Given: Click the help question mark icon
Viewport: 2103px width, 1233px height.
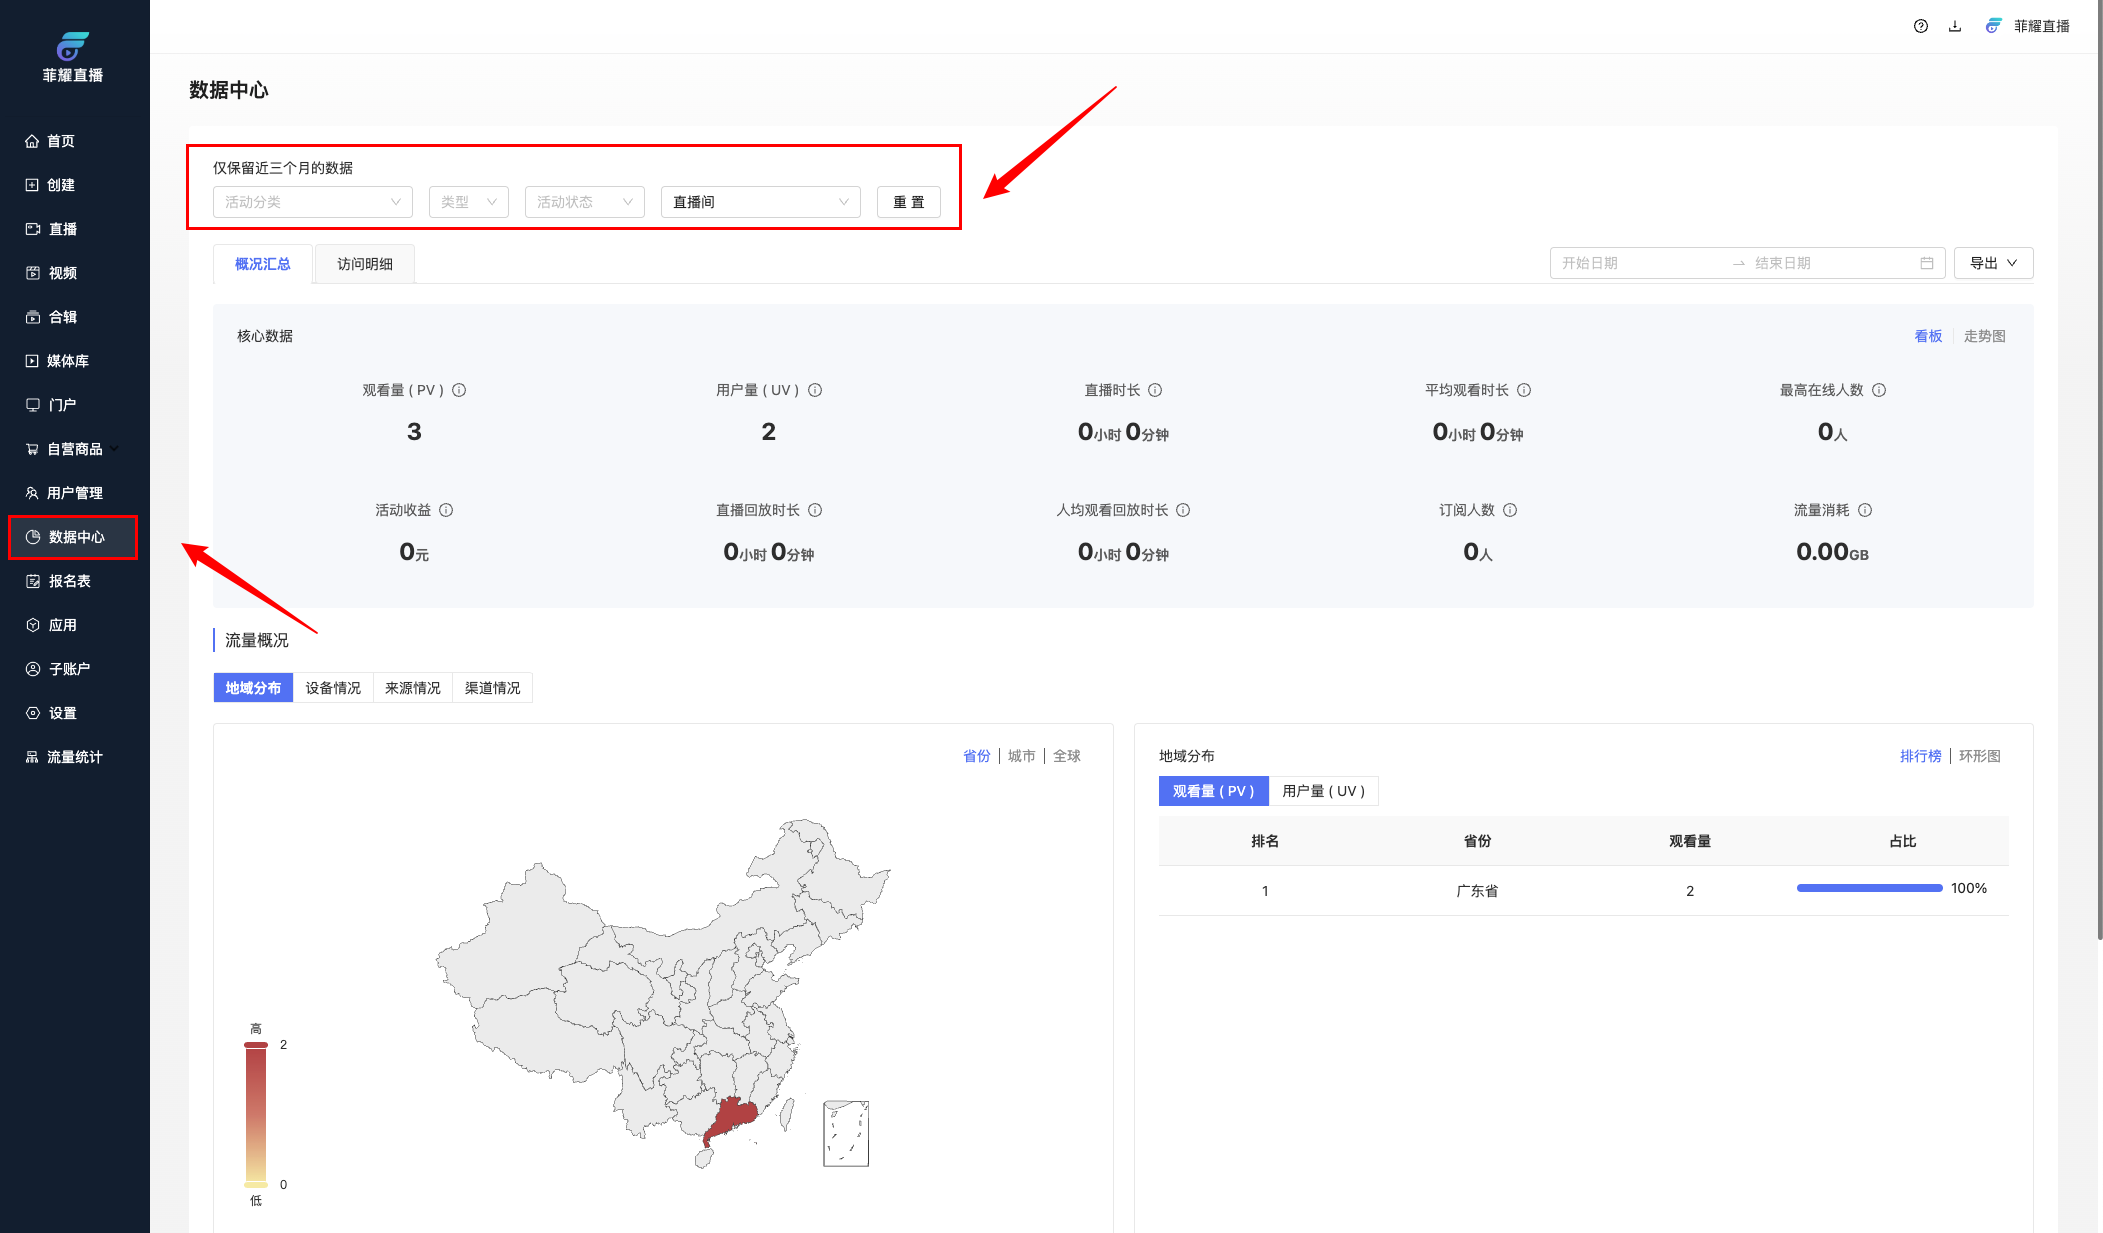Looking at the screenshot, I should tap(1920, 26).
